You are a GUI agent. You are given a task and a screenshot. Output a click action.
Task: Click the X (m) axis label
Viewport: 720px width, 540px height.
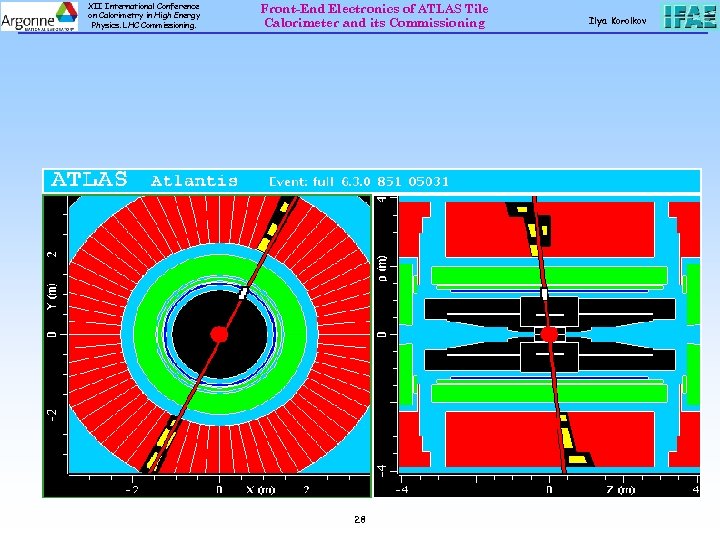[x=260, y=489]
